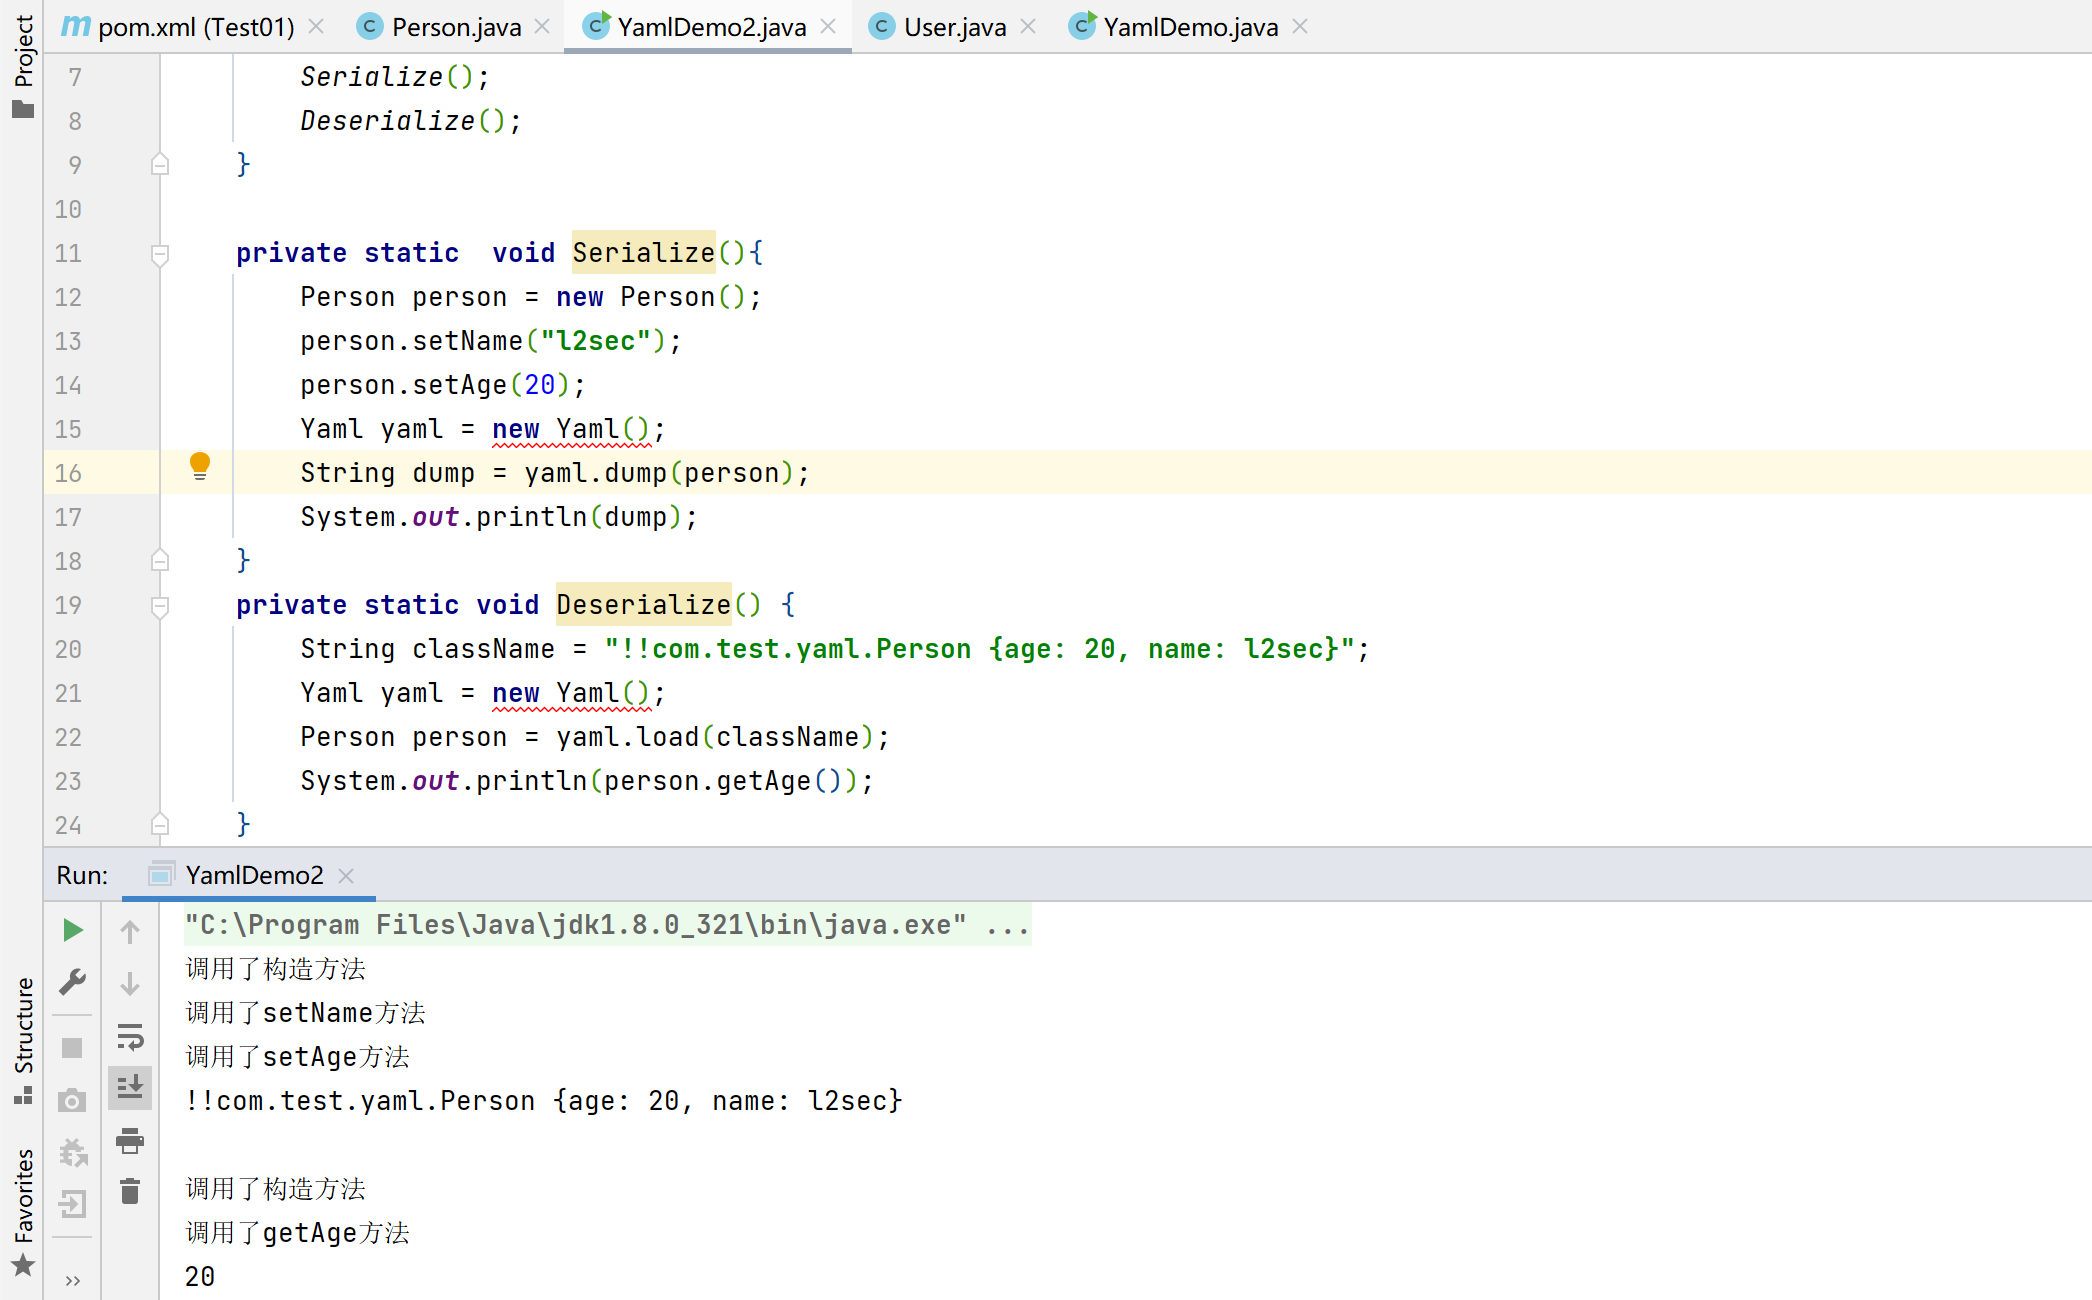This screenshot has width=2092, height=1300.
Task: Click System.out.println(dump) on line 17
Action: click(x=491, y=517)
